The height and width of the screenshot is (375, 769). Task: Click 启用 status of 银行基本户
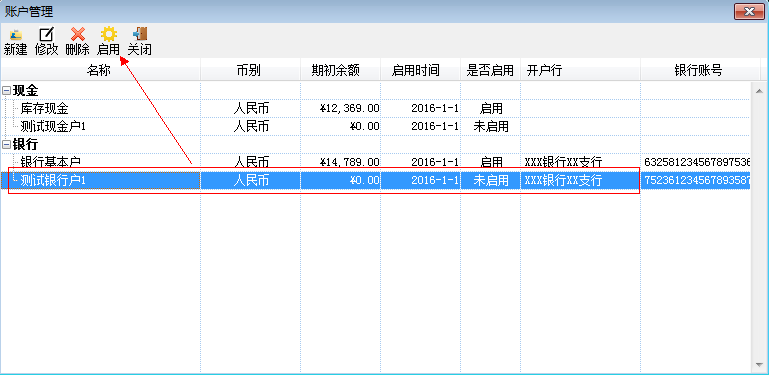[x=490, y=162]
